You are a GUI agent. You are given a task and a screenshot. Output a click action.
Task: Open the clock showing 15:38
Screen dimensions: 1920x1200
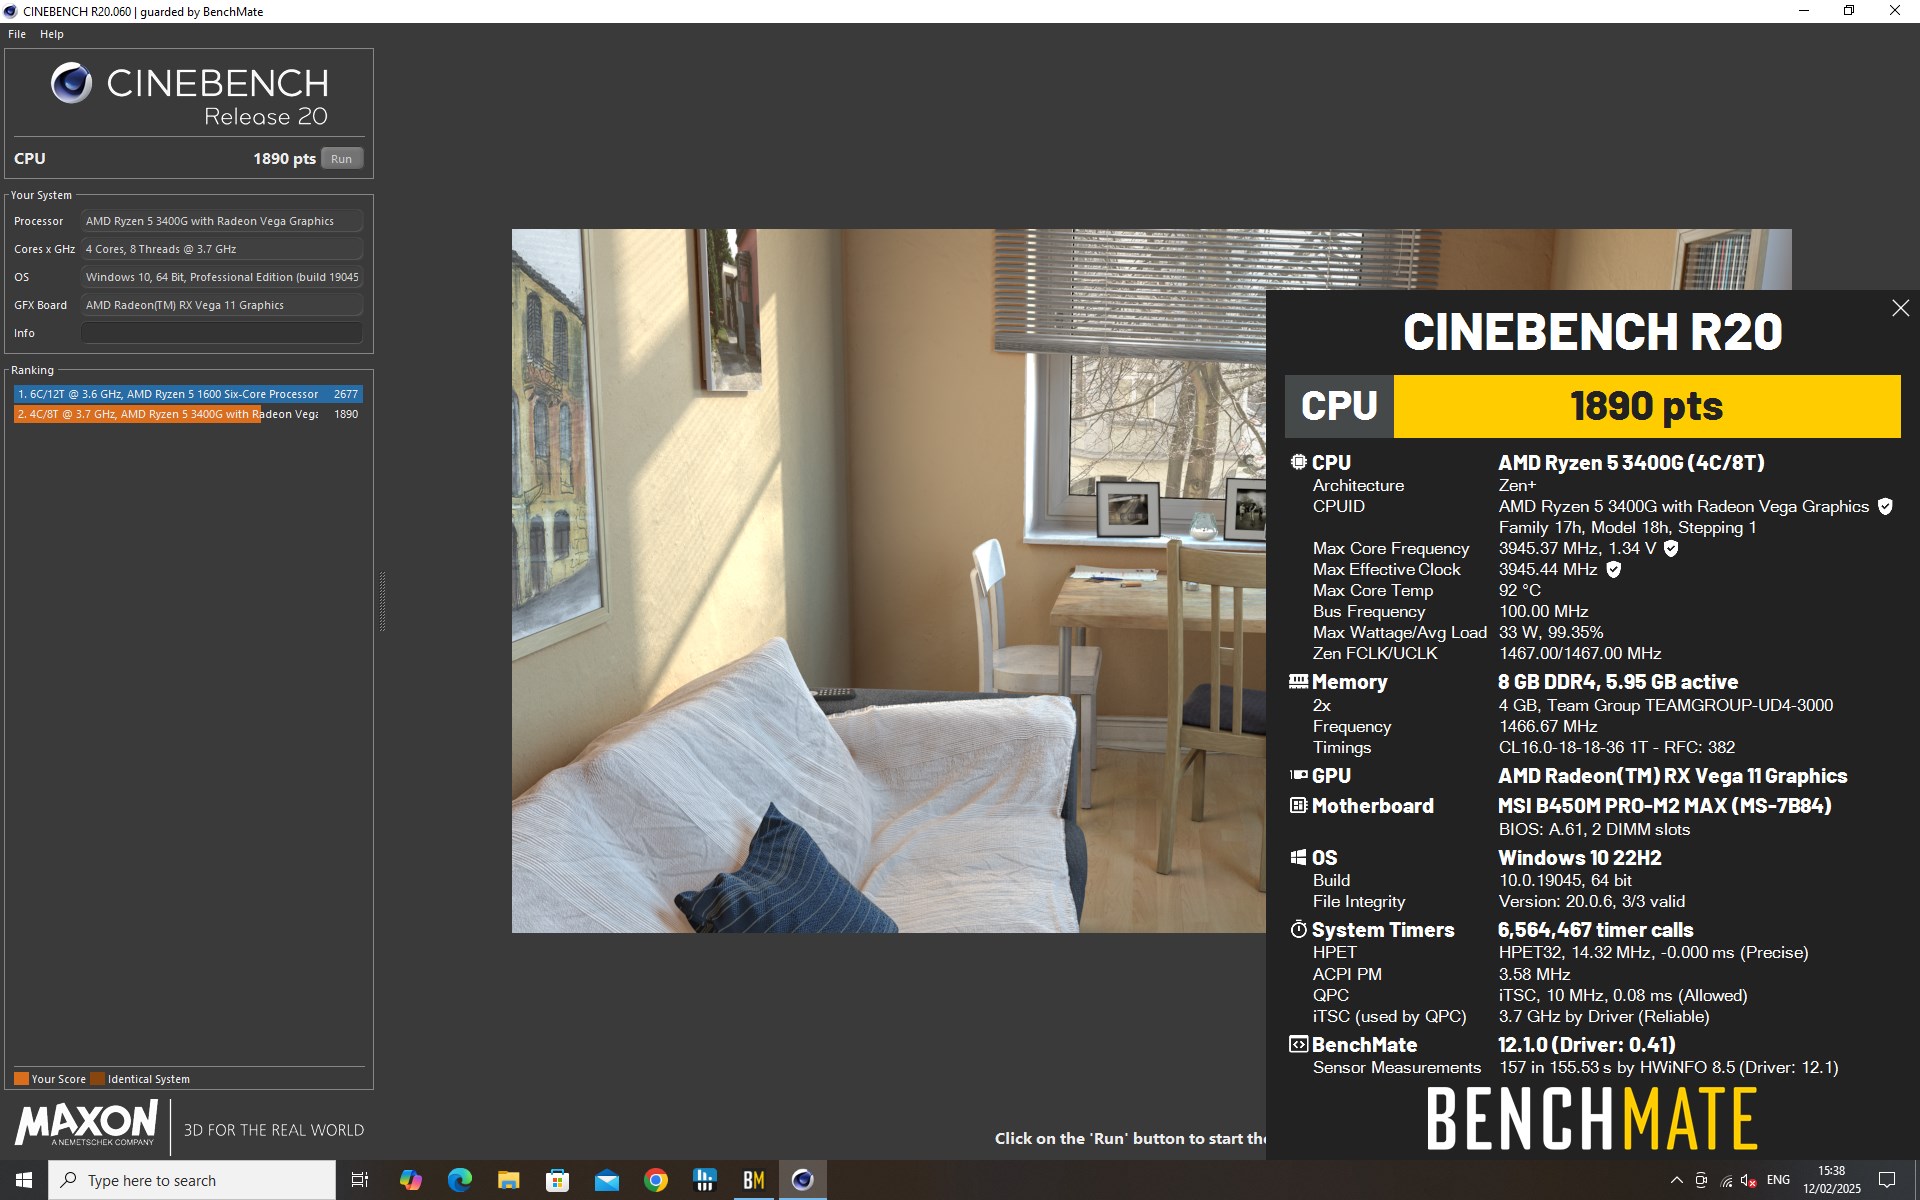coord(1832,1180)
